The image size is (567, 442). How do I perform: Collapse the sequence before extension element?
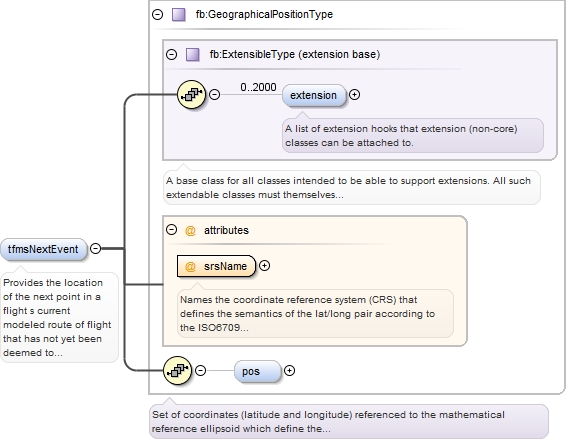pos(215,95)
